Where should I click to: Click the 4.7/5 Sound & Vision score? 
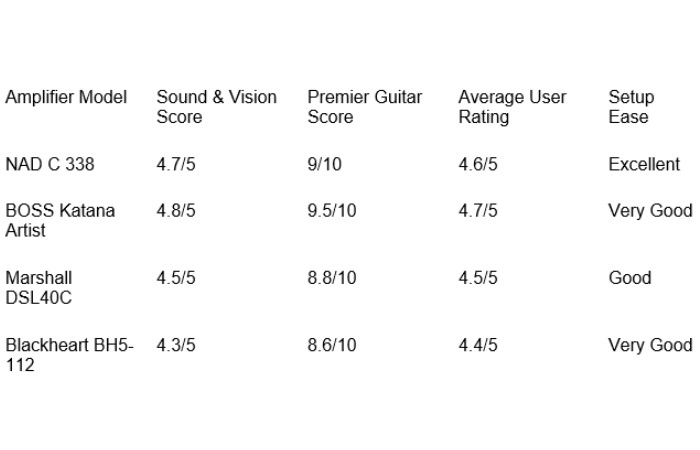pyautogui.click(x=176, y=165)
